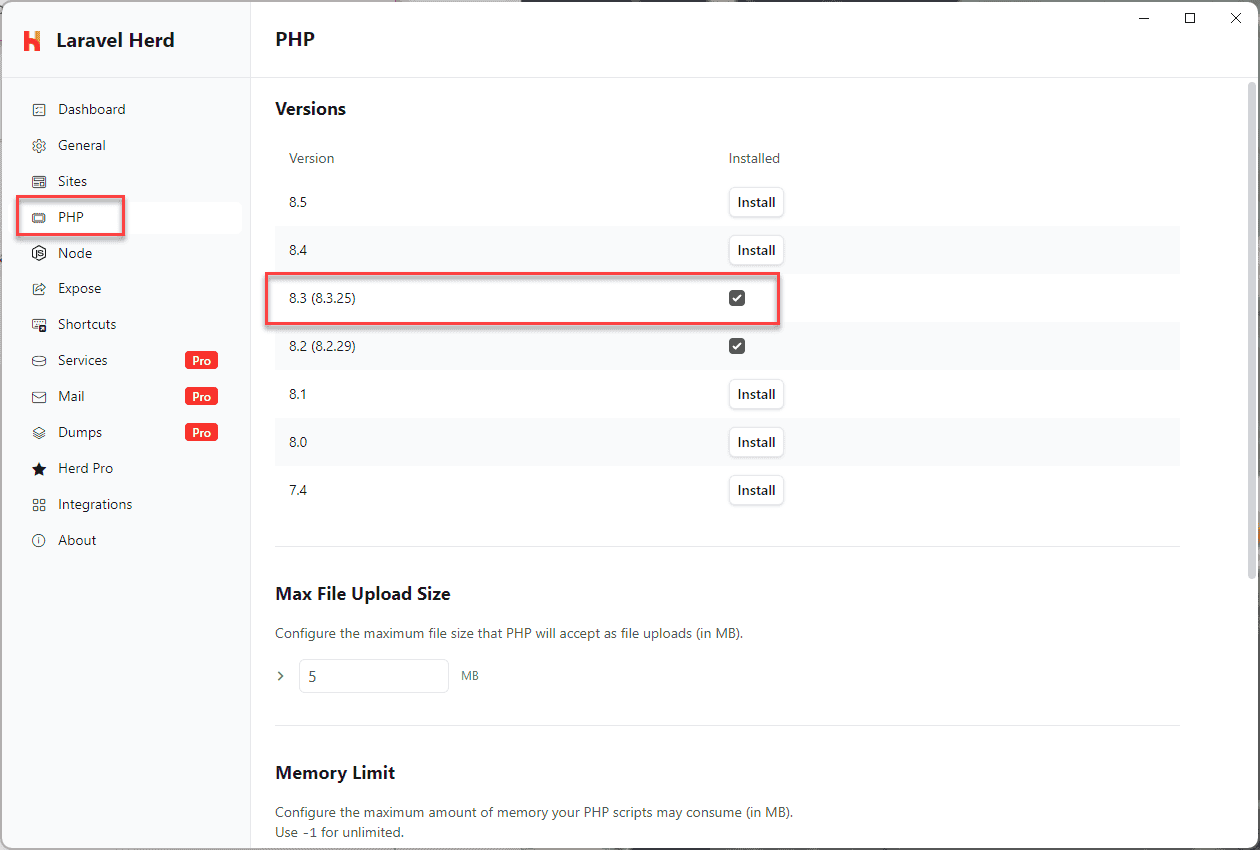
Task: Click the Node hexagon icon
Action: pyautogui.click(x=39, y=254)
